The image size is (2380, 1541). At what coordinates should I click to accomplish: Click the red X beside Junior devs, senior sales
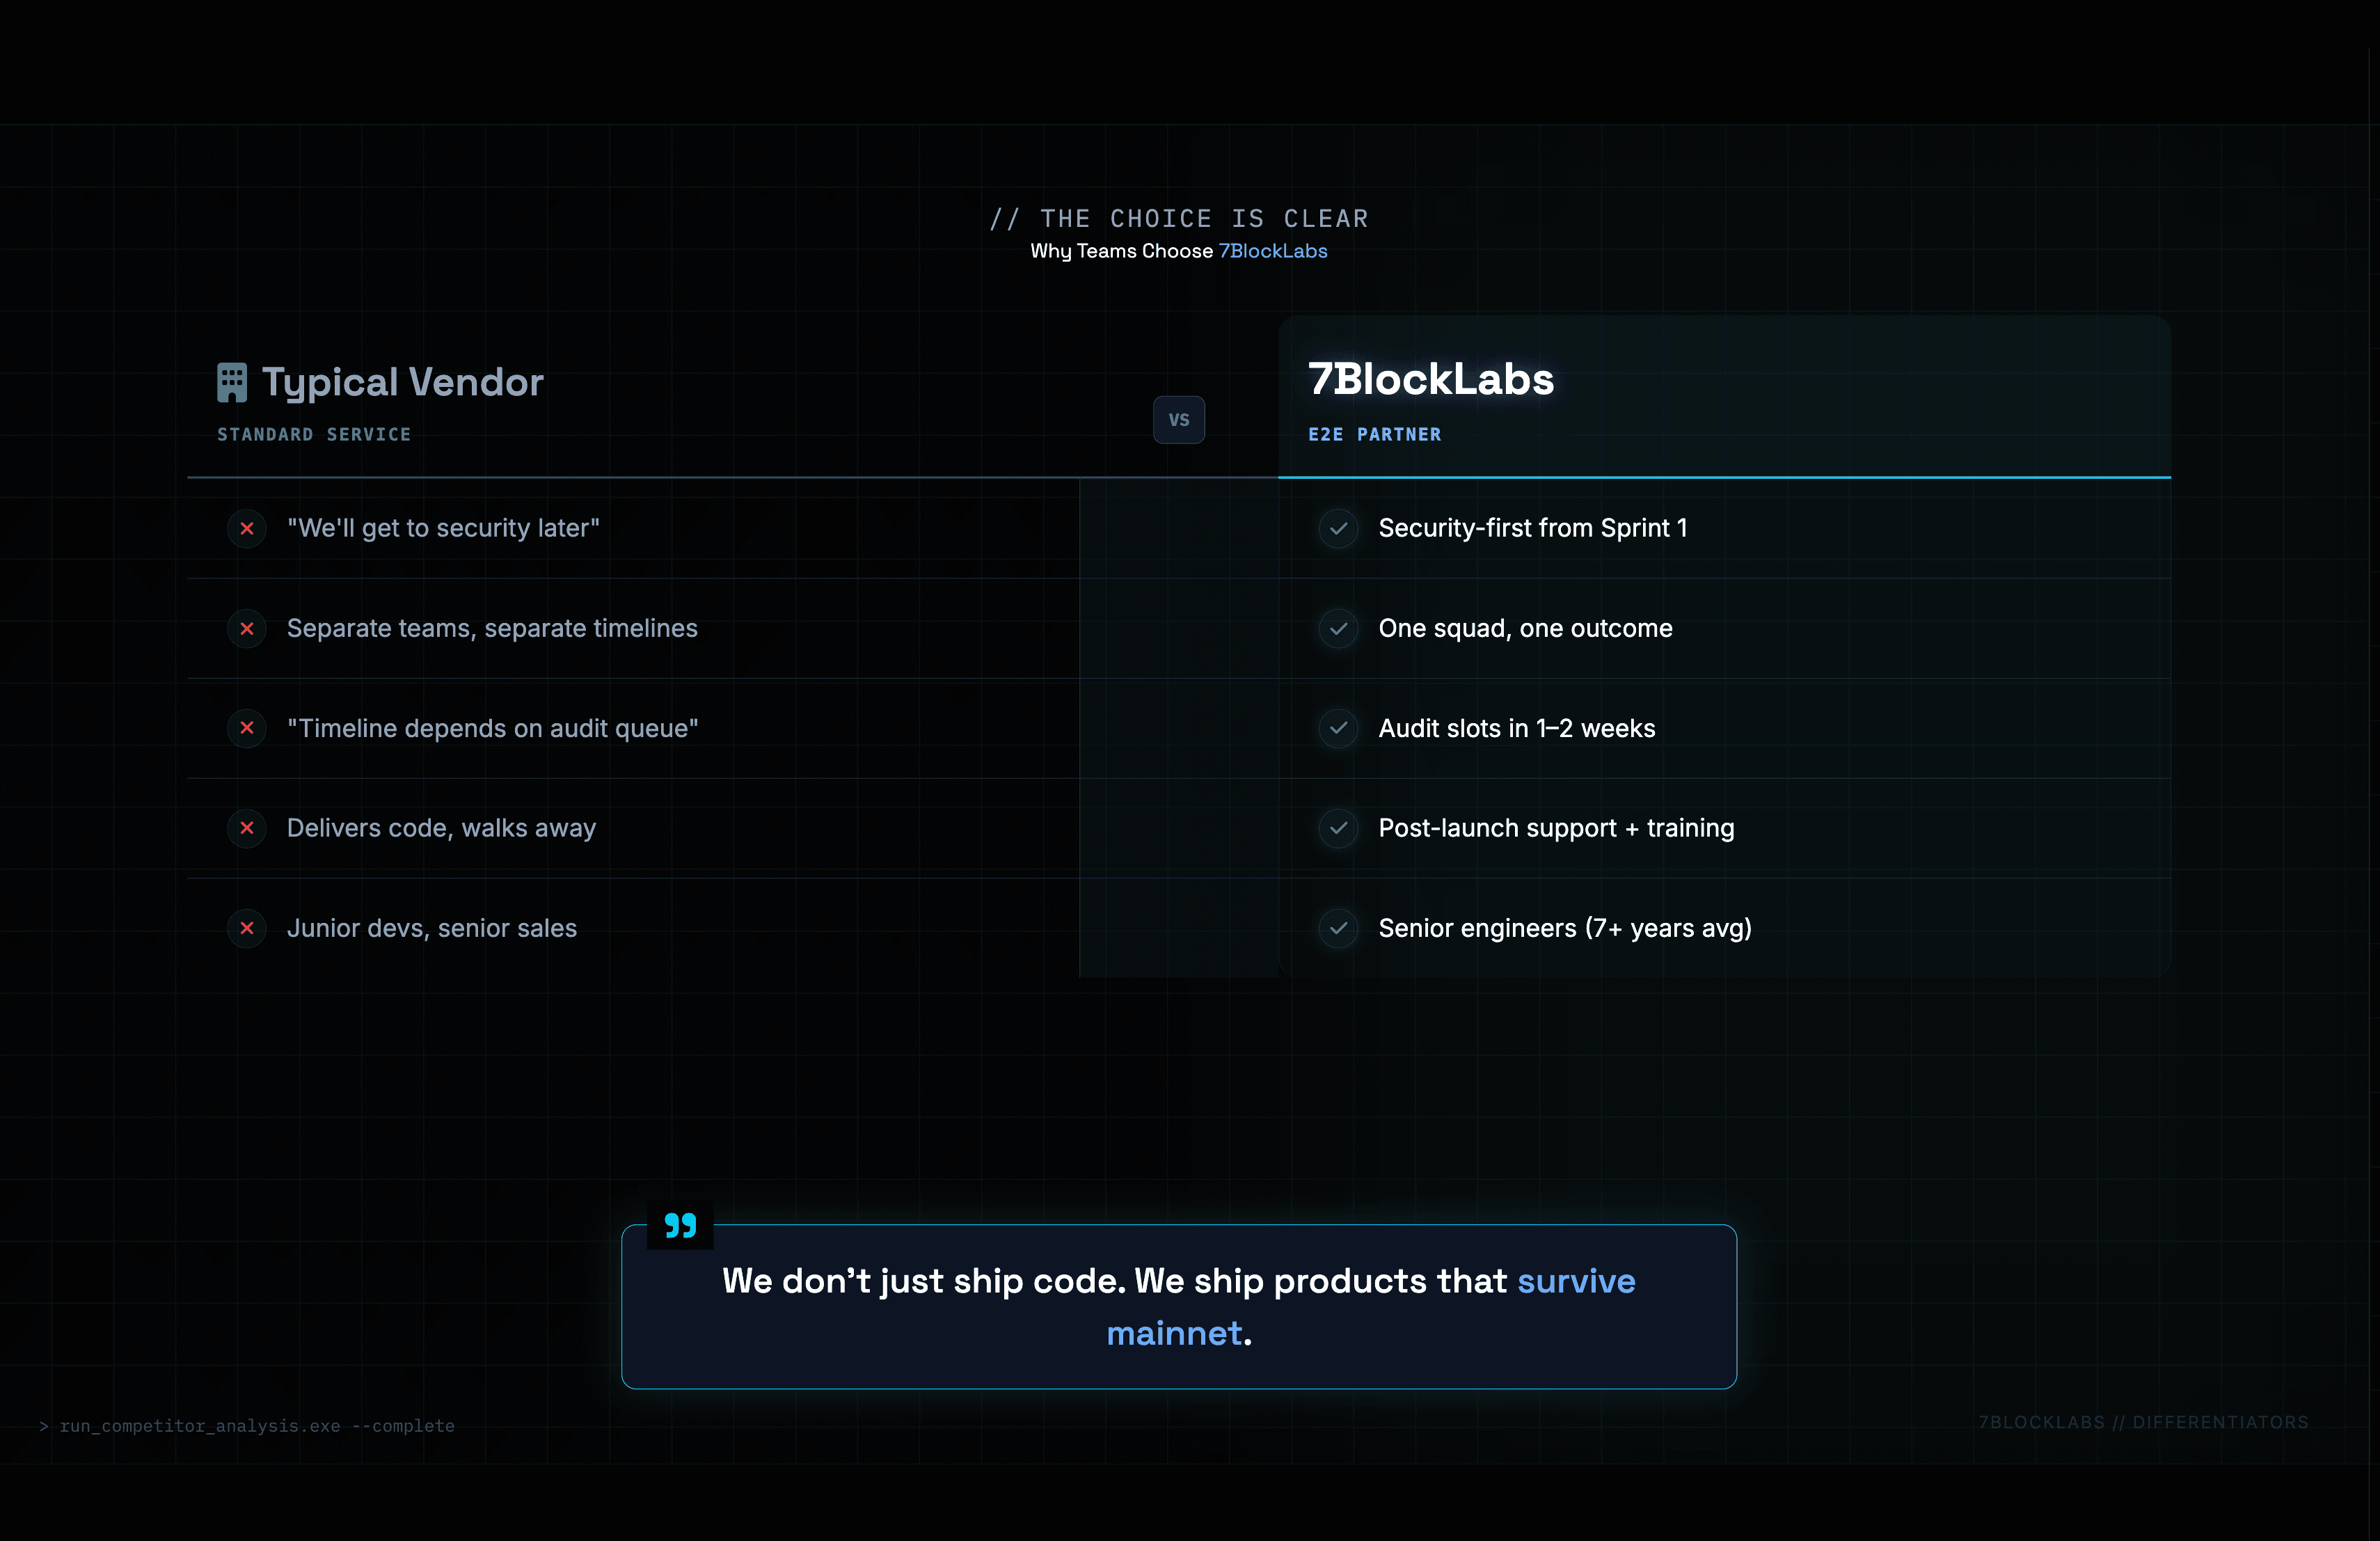pos(247,928)
